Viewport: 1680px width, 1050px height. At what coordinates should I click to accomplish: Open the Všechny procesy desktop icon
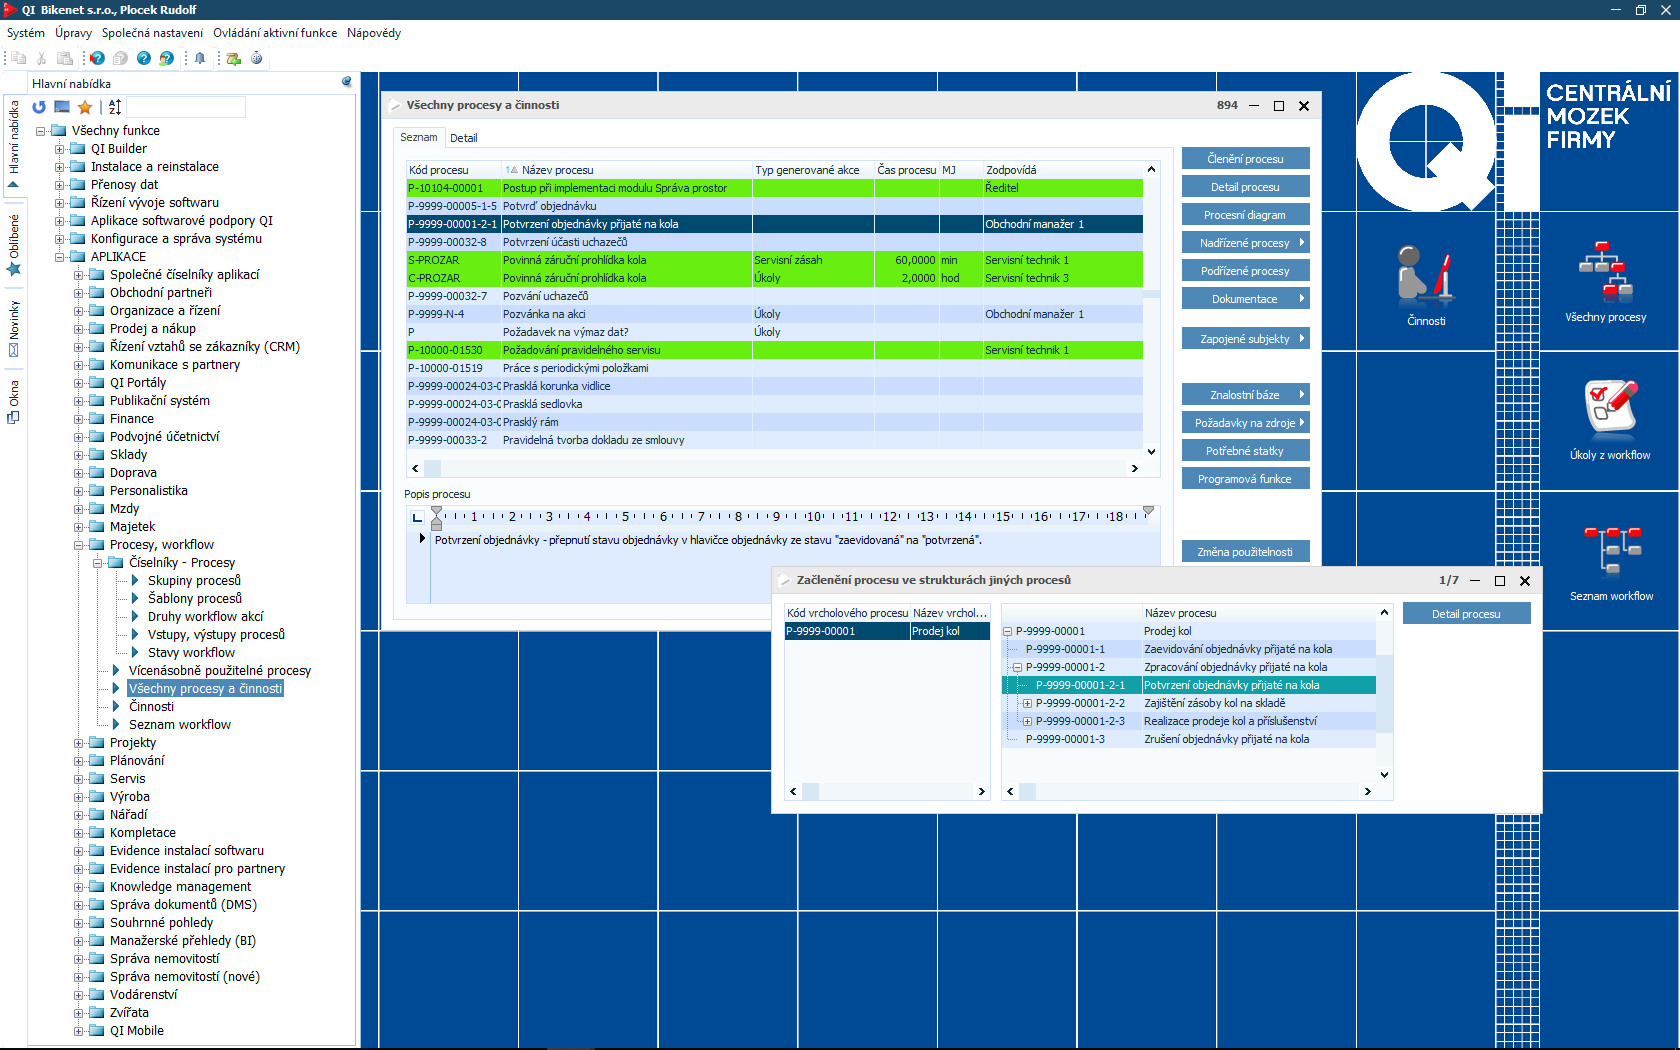pyautogui.click(x=1605, y=280)
